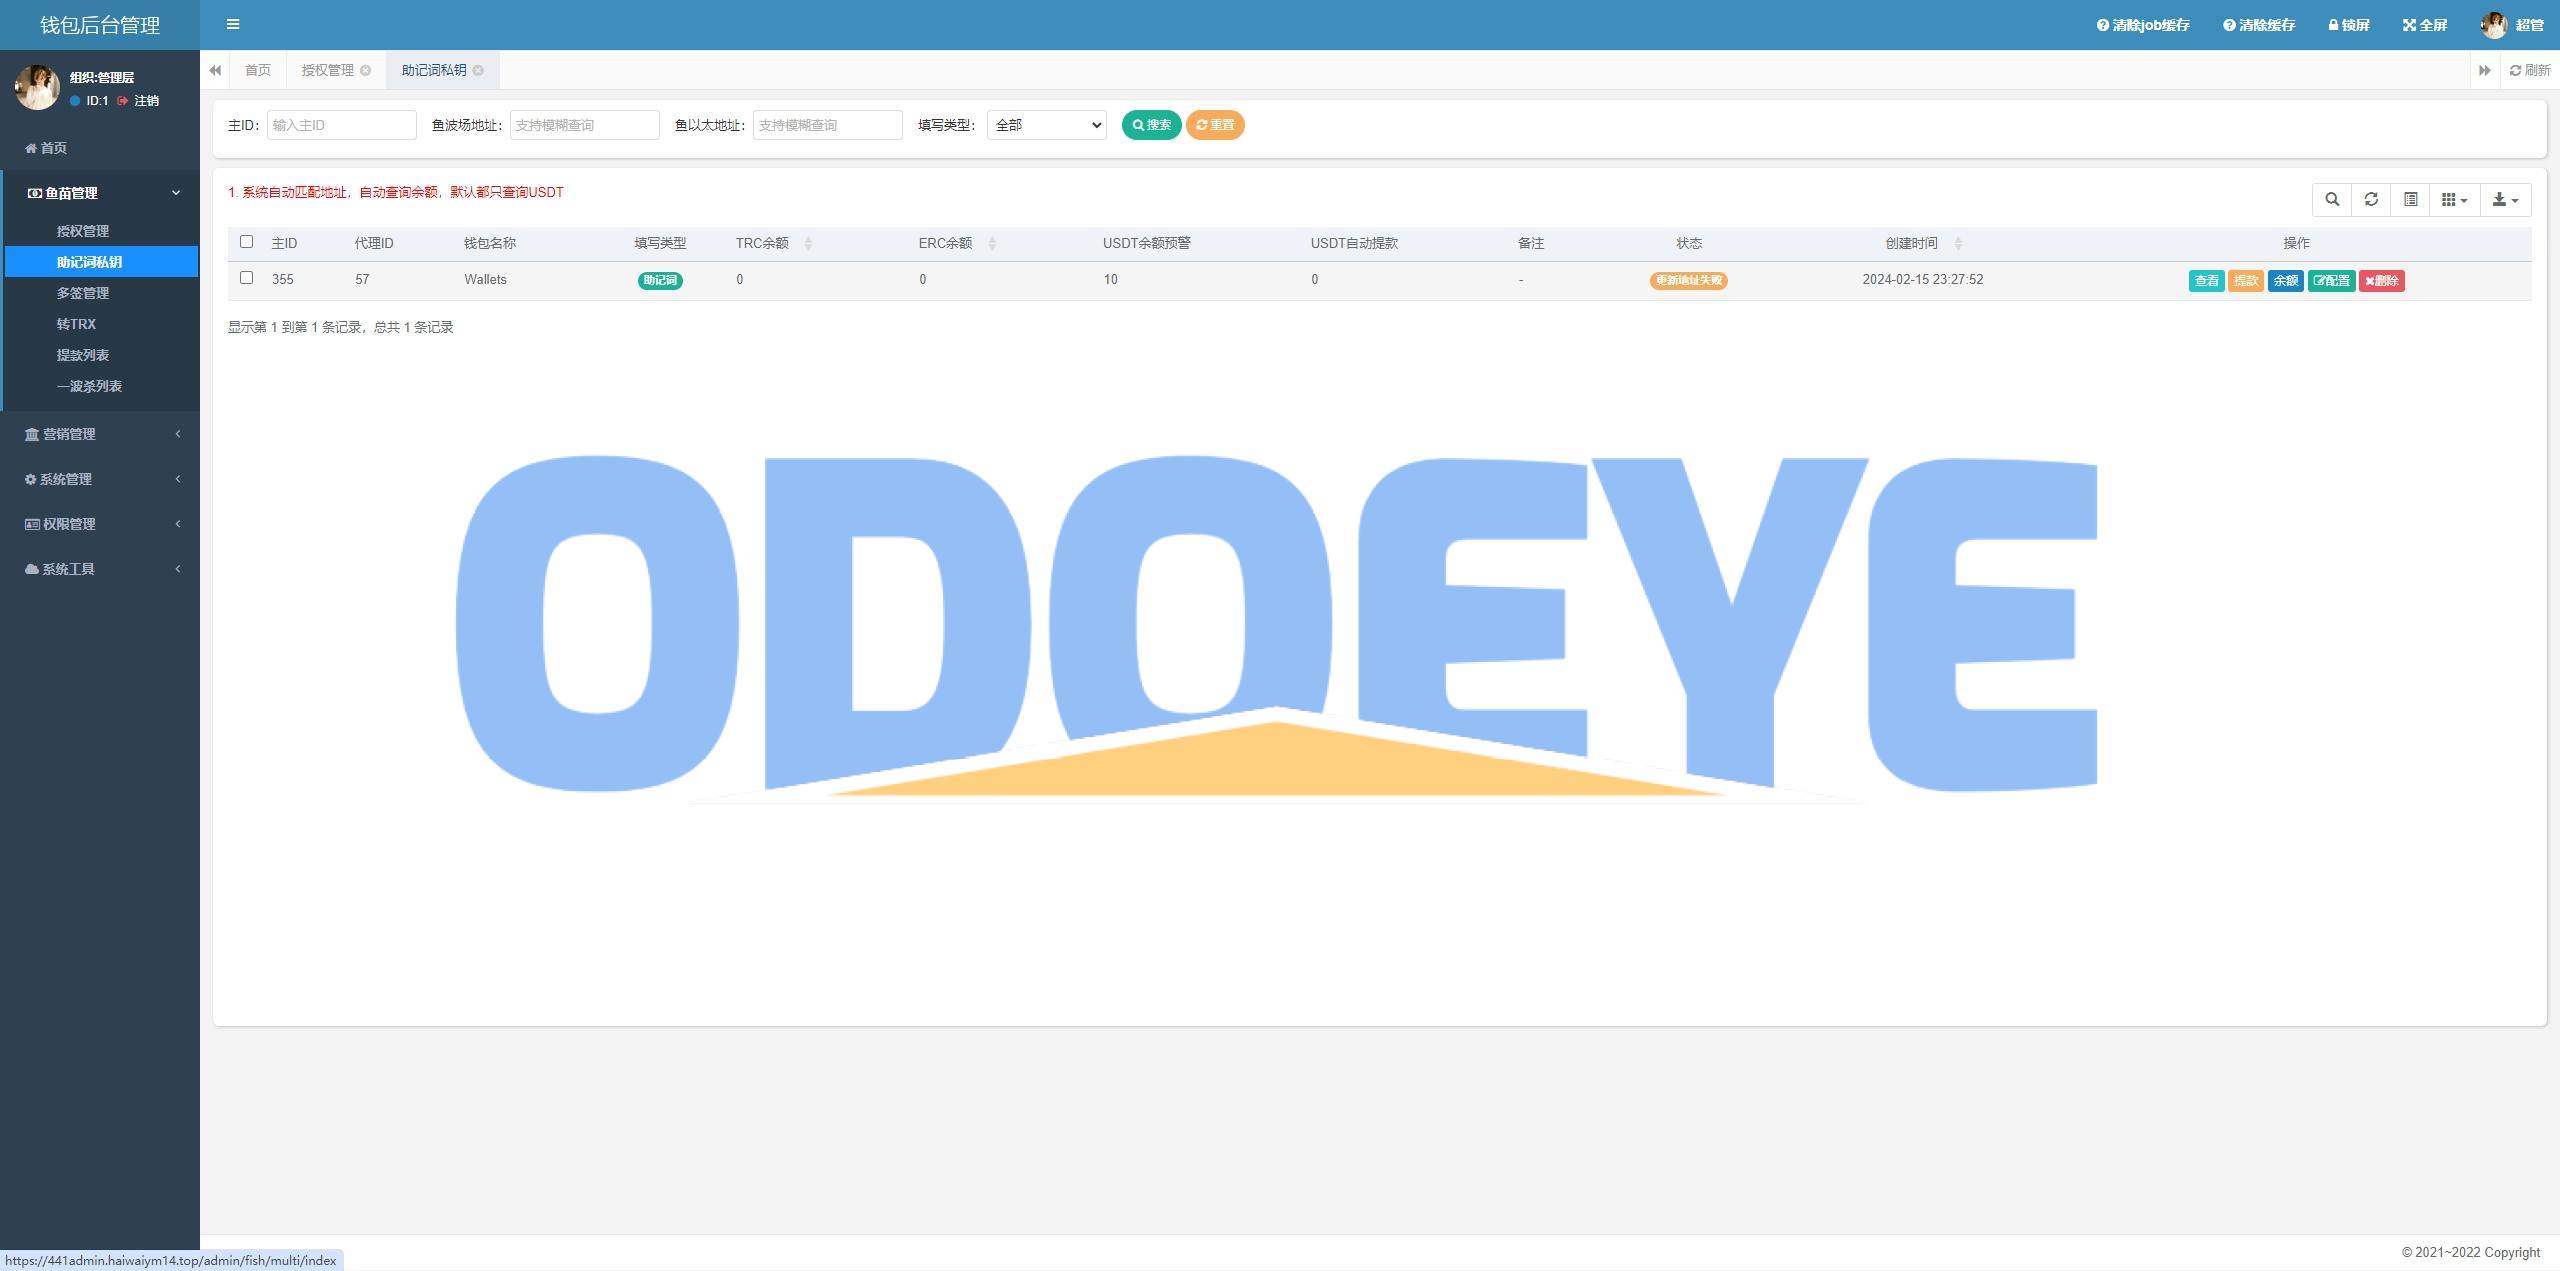Click the green 搜索 button
Screen dimensions: 2560x1271
[1151, 125]
